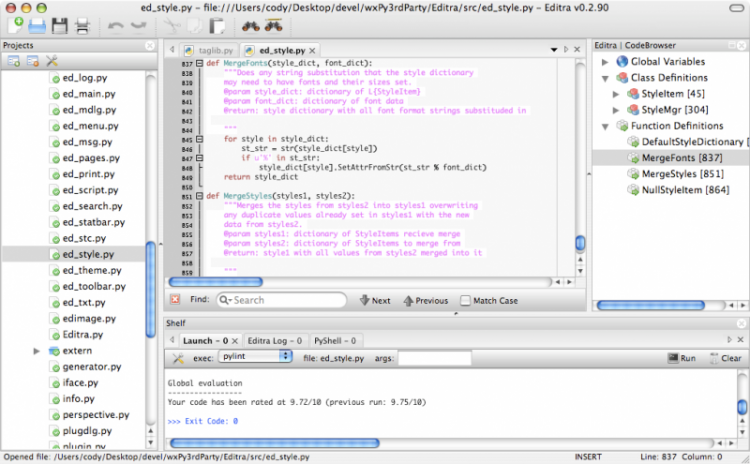Click the Projects panel vertical scrollbar thumb
The image size is (750, 464).
point(151,290)
